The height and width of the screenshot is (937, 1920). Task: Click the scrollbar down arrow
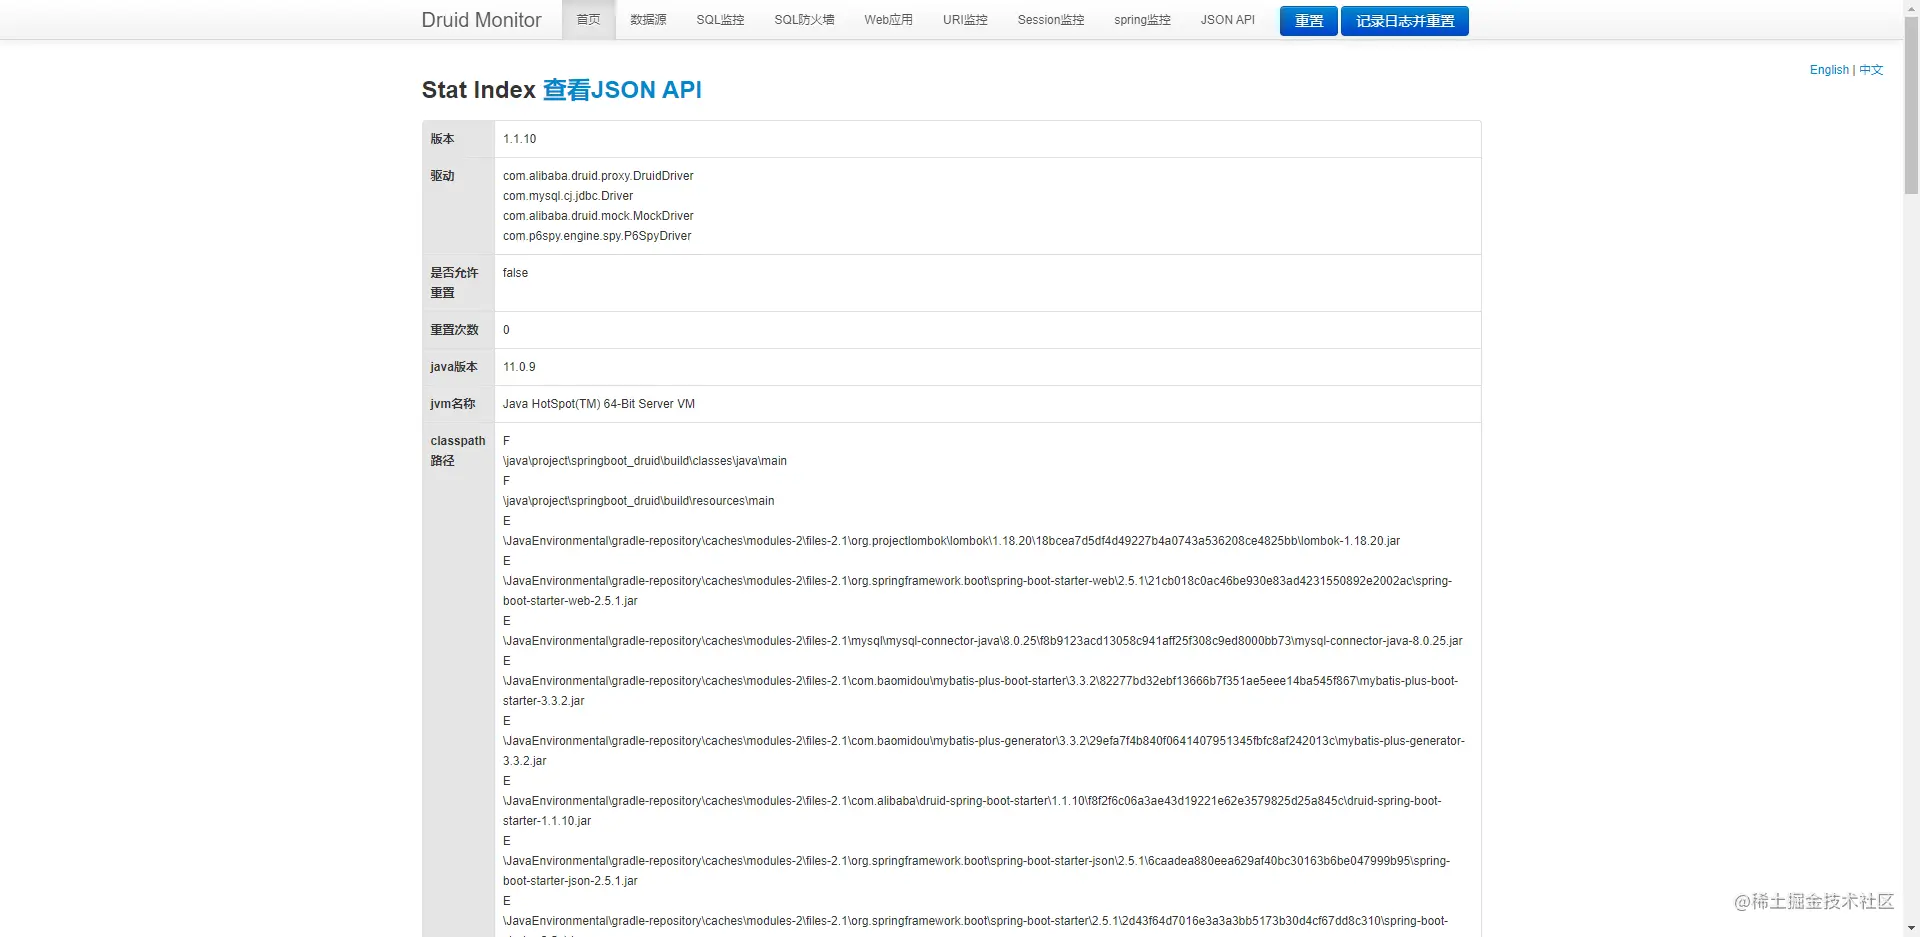click(1911, 929)
